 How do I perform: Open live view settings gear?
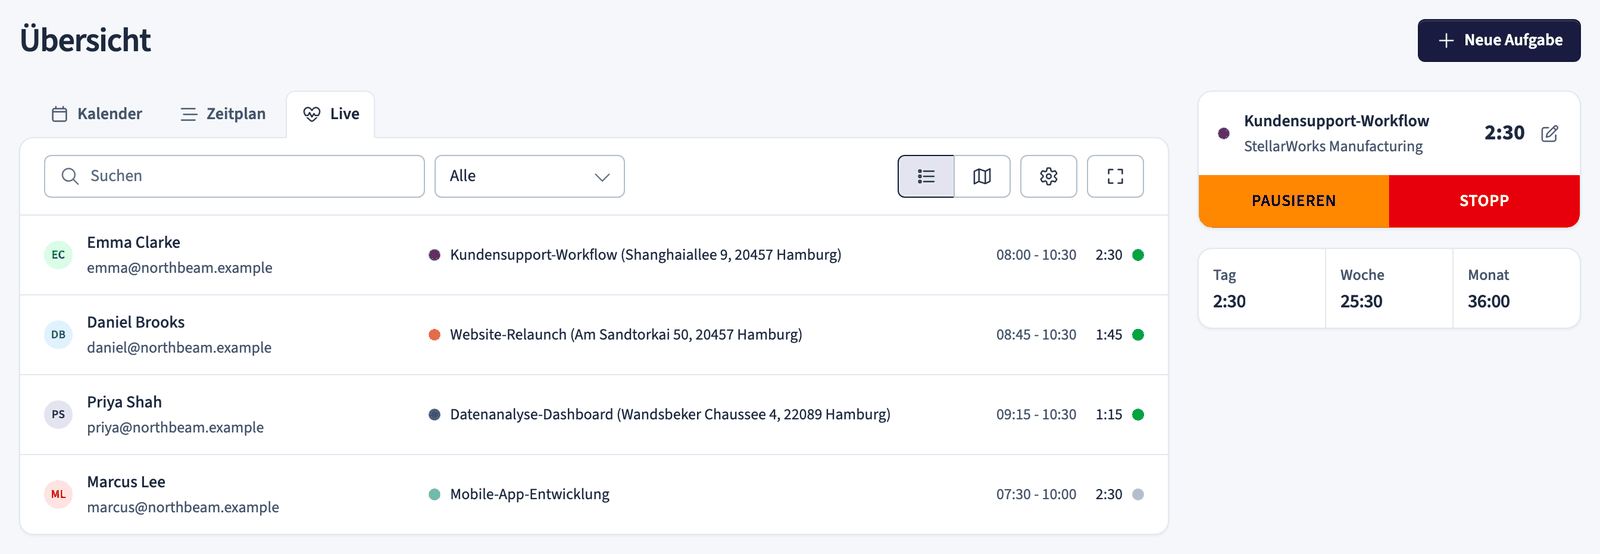tap(1048, 176)
